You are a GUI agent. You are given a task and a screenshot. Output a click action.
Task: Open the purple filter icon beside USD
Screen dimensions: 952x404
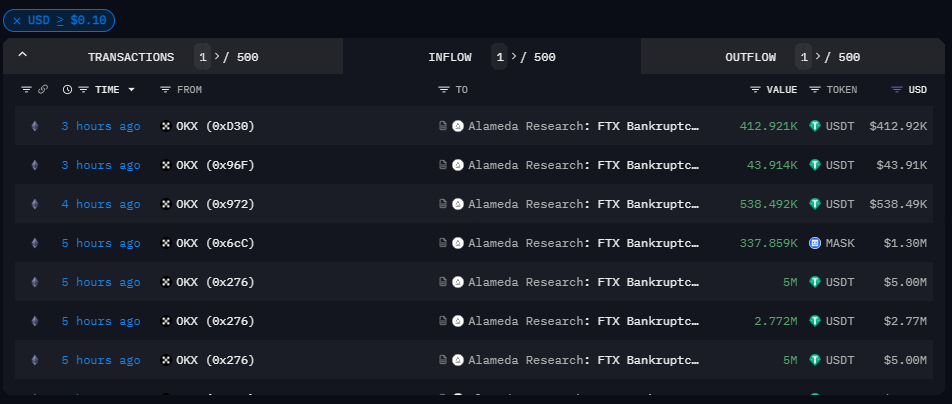[x=896, y=90]
